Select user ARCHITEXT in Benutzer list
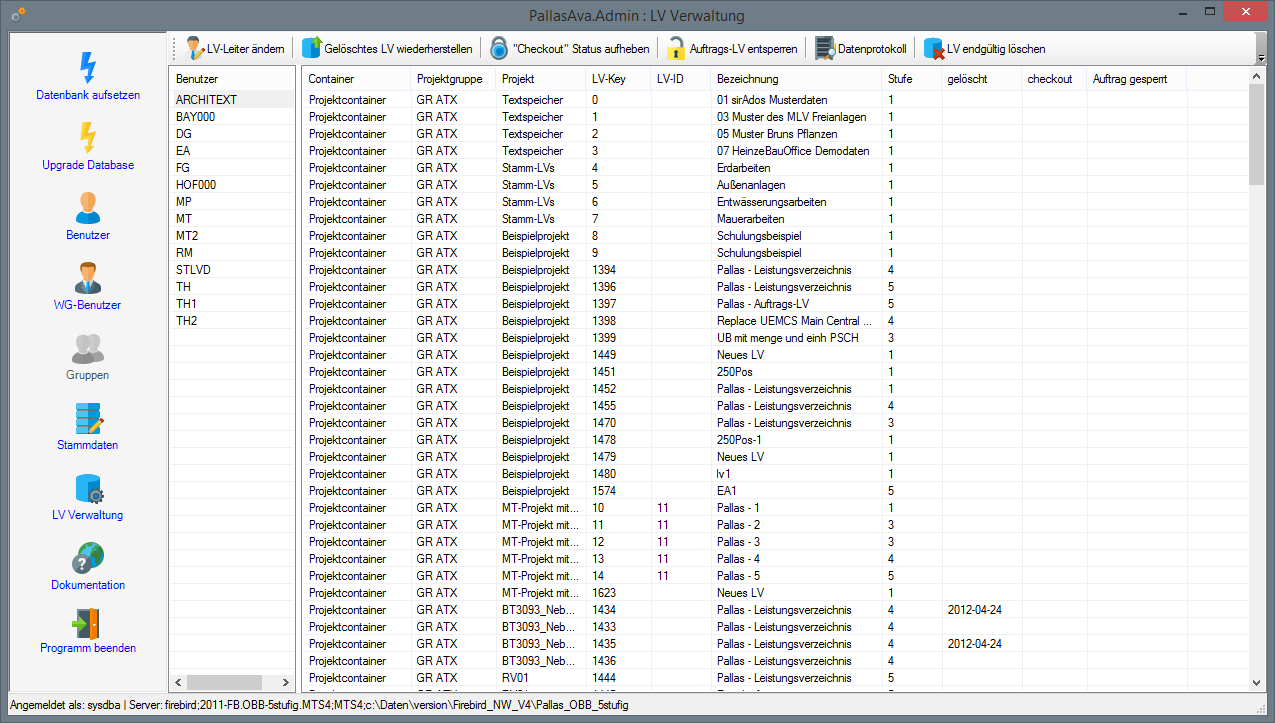The height and width of the screenshot is (723, 1275). [x=233, y=100]
